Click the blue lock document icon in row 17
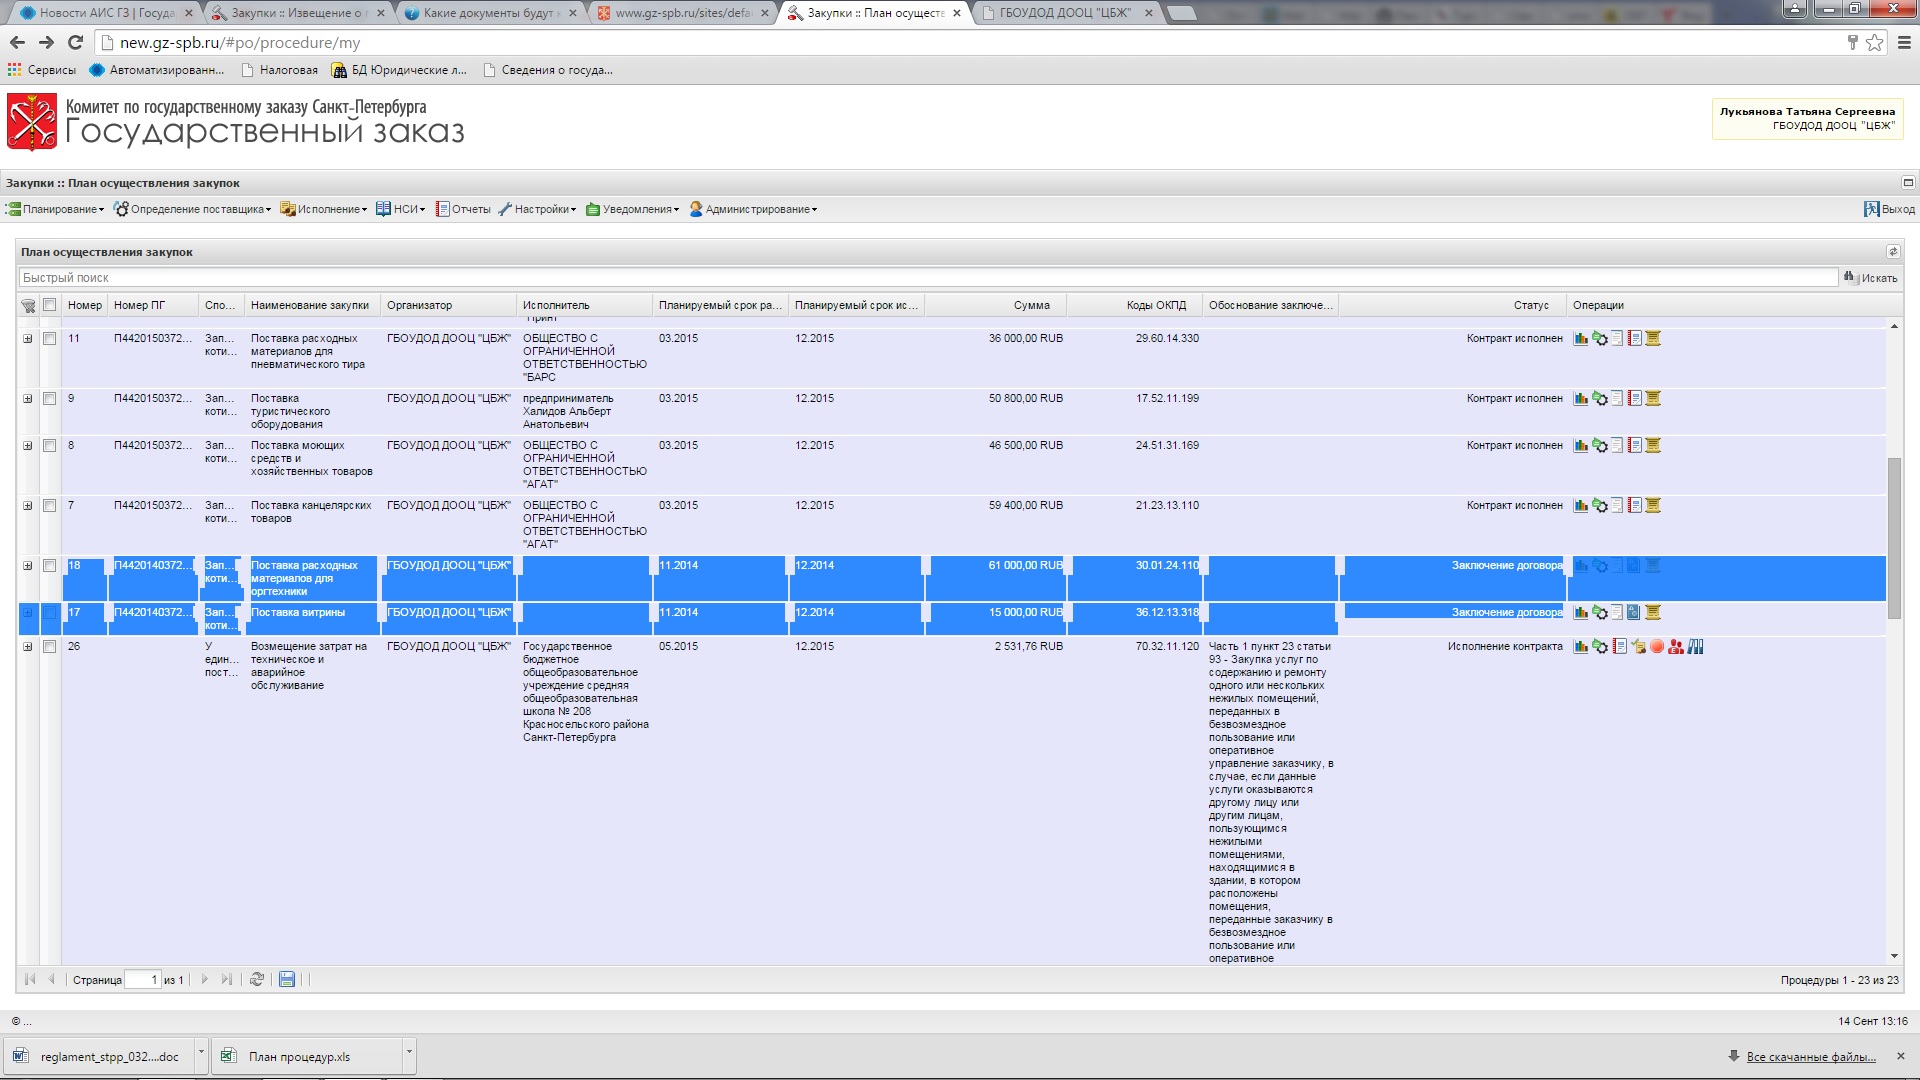This screenshot has height=1080, width=1920. click(1634, 613)
